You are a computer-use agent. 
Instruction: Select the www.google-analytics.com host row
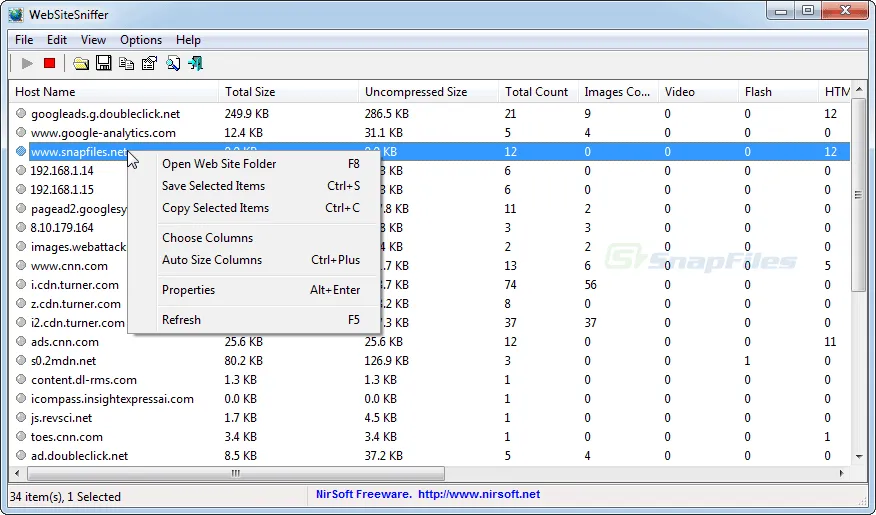coord(430,133)
